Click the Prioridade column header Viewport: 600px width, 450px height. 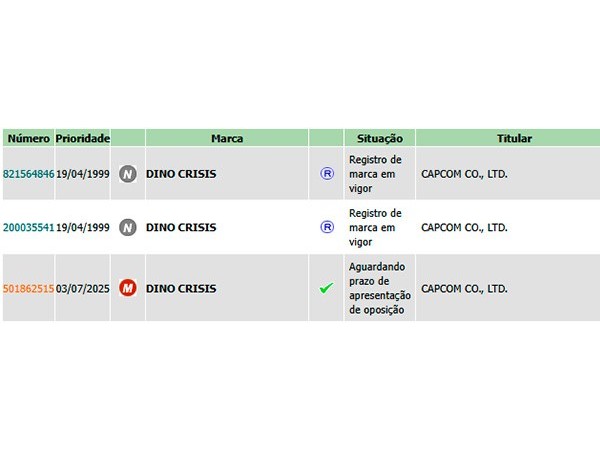83,138
